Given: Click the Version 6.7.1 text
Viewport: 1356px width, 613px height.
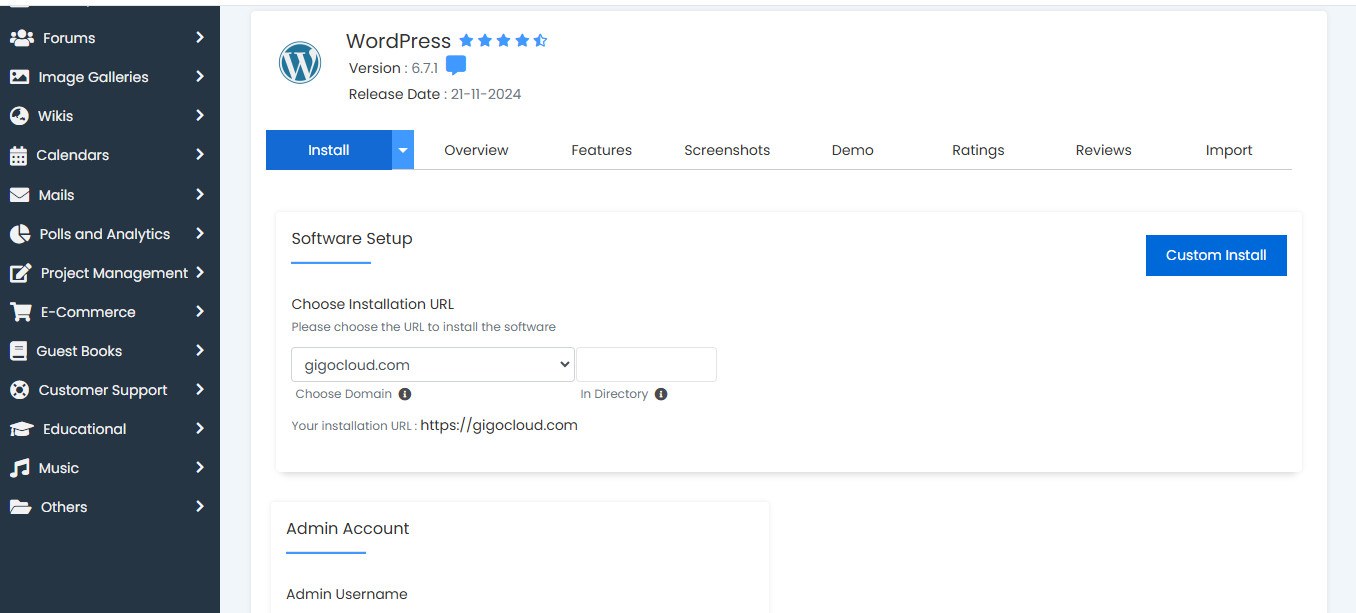Looking at the screenshot, I should tap(393, 68).
